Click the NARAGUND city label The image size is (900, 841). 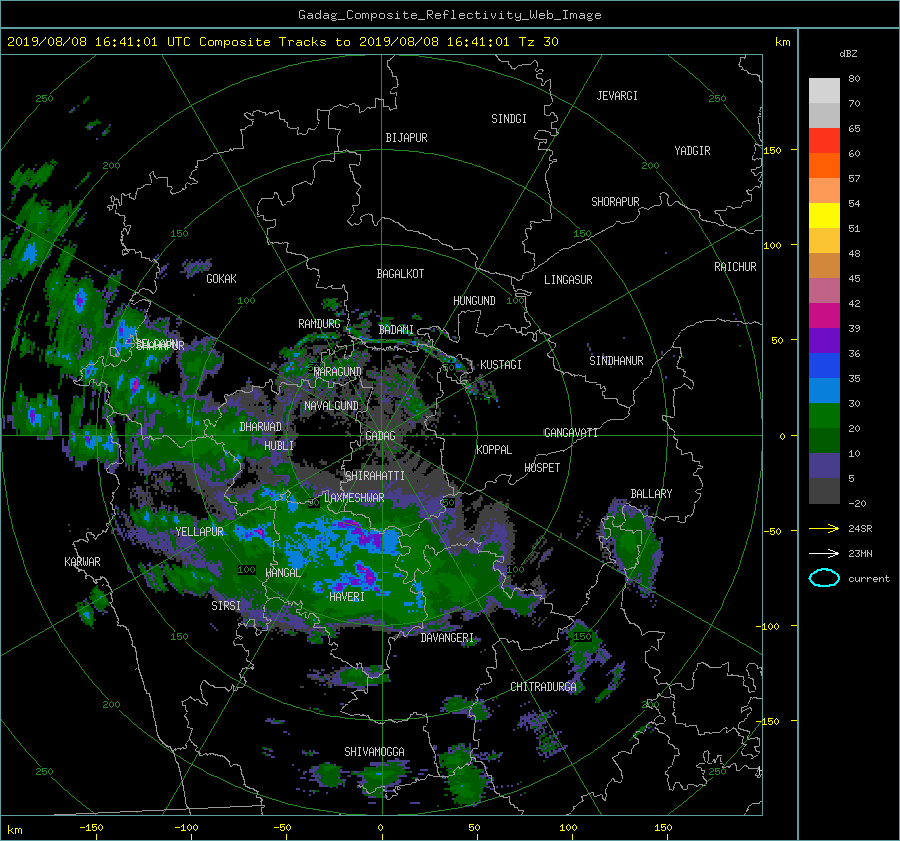338,372
